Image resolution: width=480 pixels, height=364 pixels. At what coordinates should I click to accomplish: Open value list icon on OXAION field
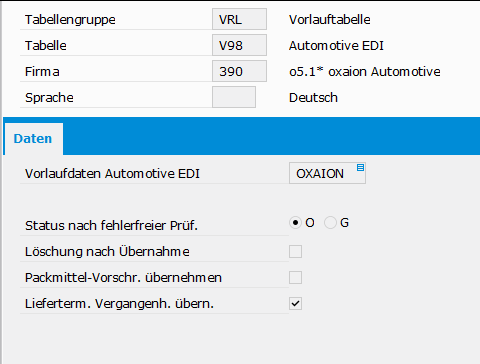coord(360,167)
